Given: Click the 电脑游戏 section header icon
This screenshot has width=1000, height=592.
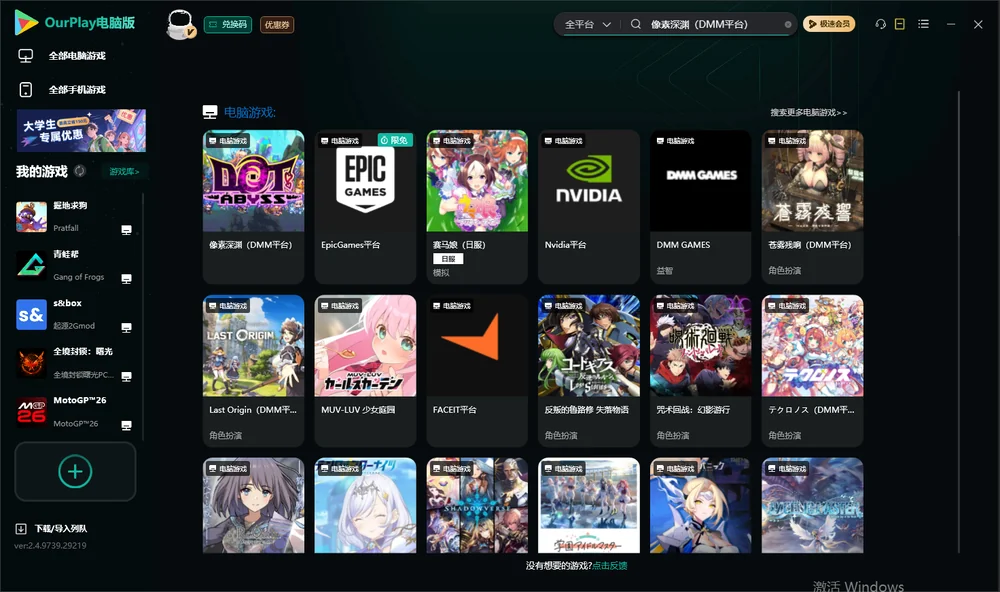Looking at the screenshot, I should point(210,112).
